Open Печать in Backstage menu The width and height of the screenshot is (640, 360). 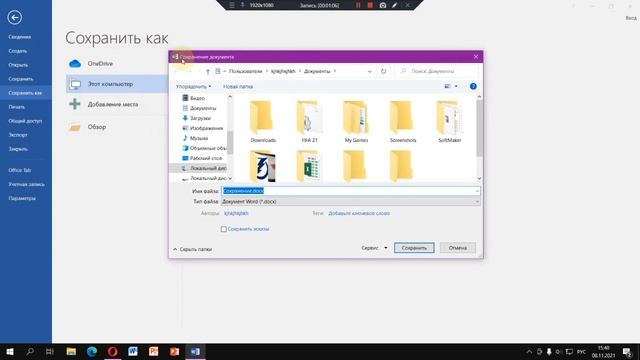(x=17, y=107)
